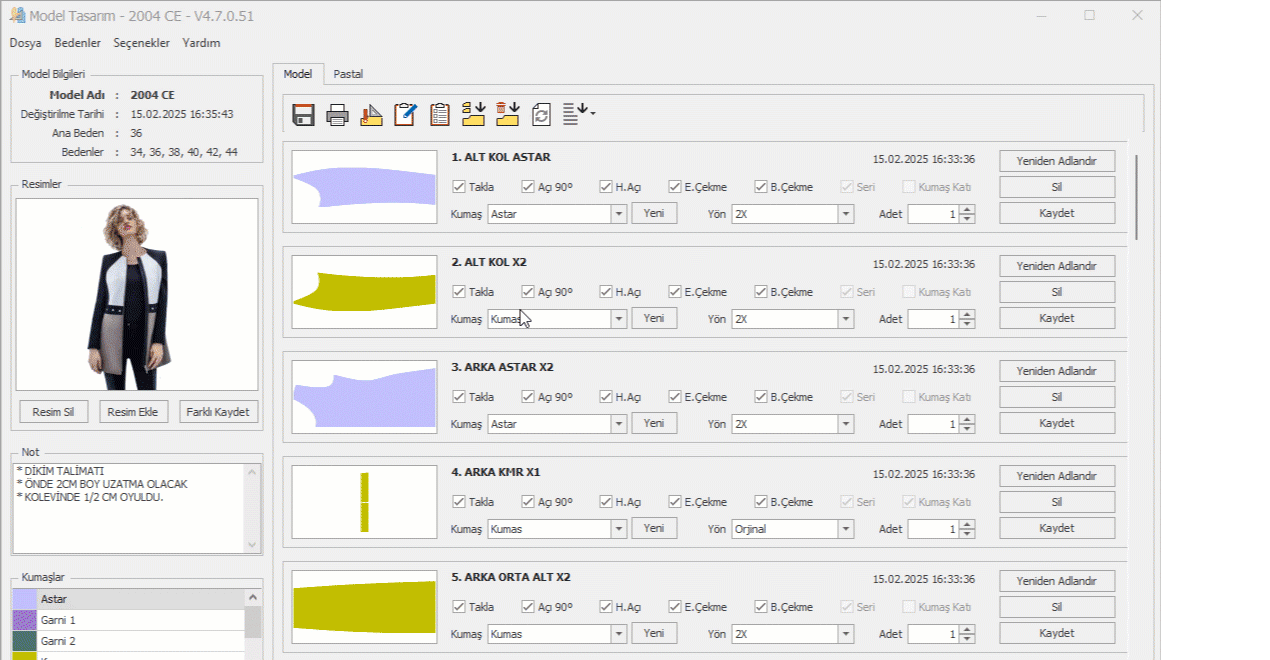Viewport: 1270px width, 660px height.
Task: Toggle H.Açı checkbox for ALT KOL X2
Action: point(606,292)
